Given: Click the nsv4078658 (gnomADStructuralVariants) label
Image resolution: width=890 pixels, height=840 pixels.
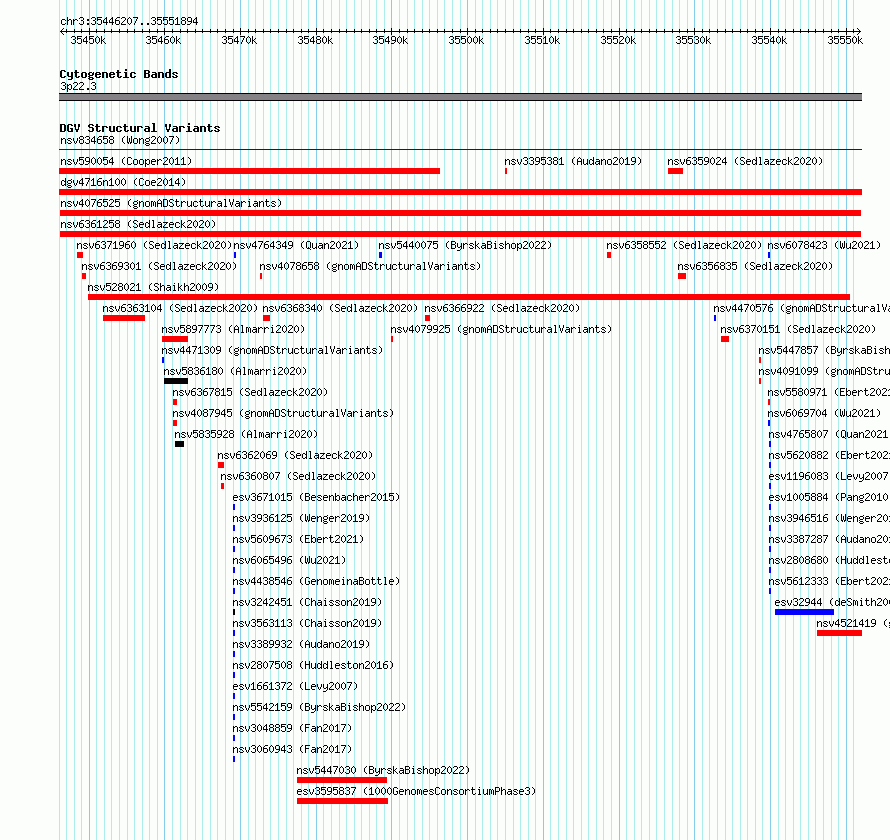Looking at the screenshot, I should [x=370, y=266].
